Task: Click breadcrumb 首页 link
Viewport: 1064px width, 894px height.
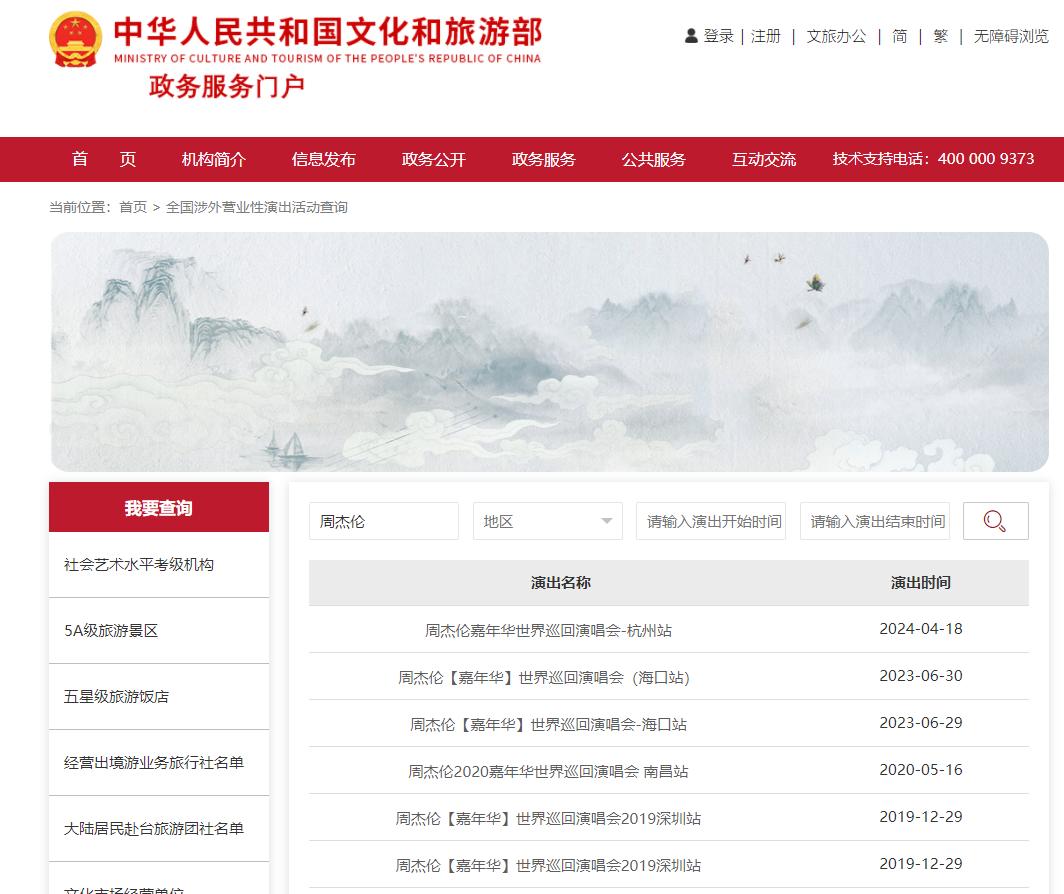Action: (133, 207)
